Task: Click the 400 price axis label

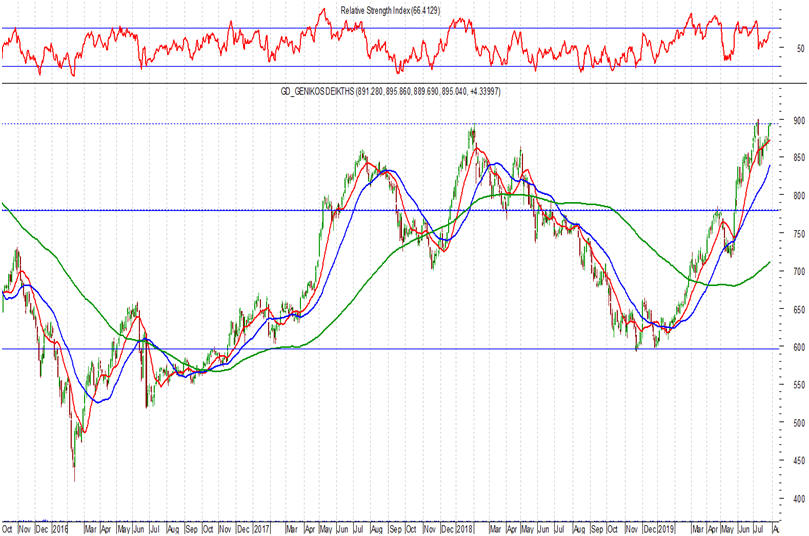Action: (x=799, y=499)
